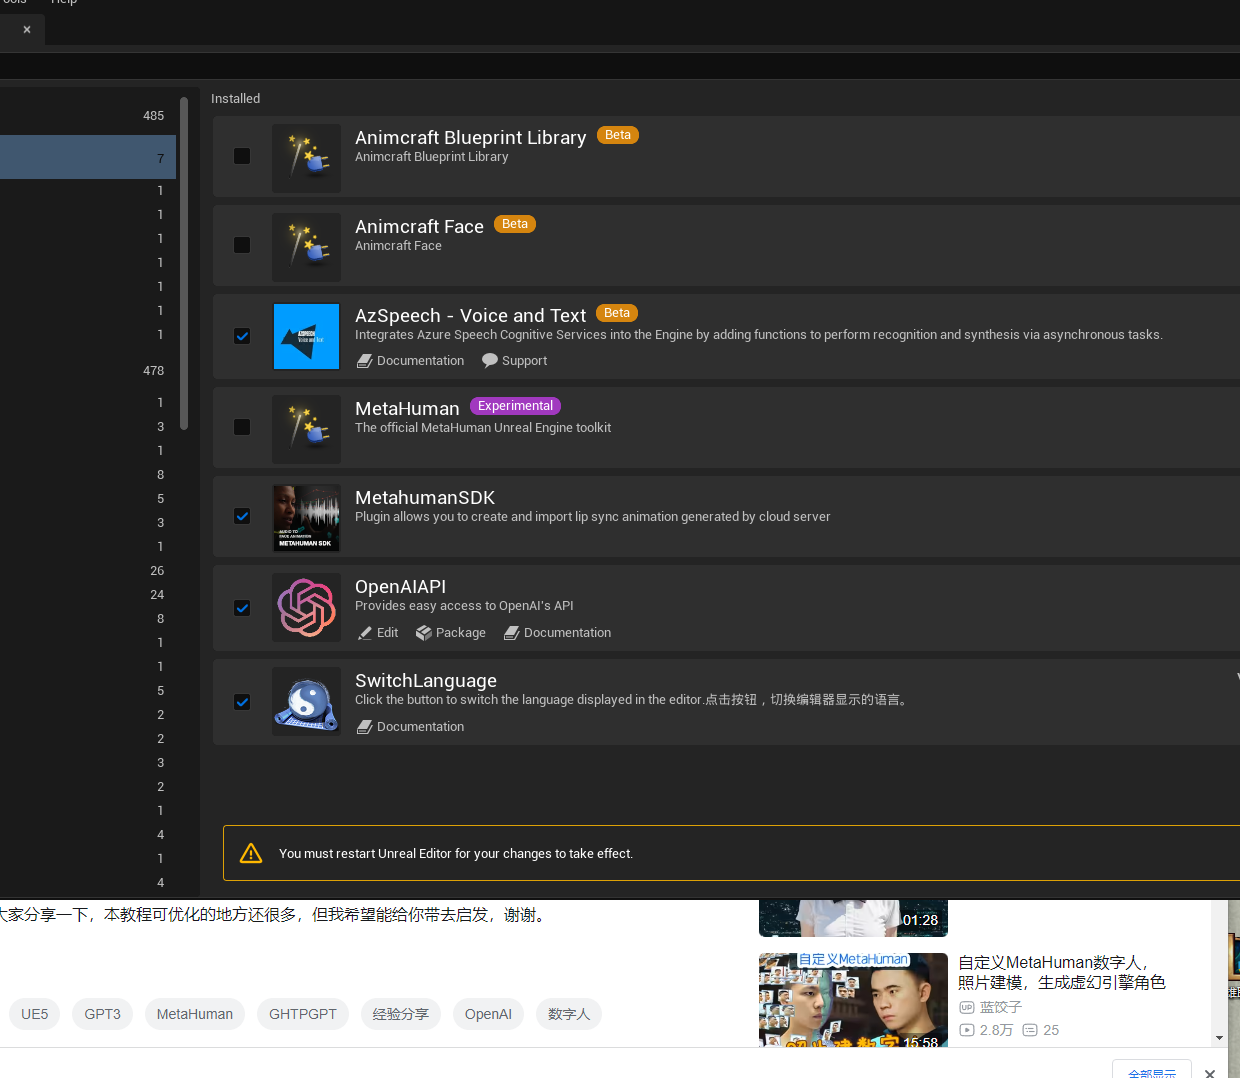Enable the MetaHuman plugin checkbox
Screen dimensions: 1240x1078
tap(242, 427)
